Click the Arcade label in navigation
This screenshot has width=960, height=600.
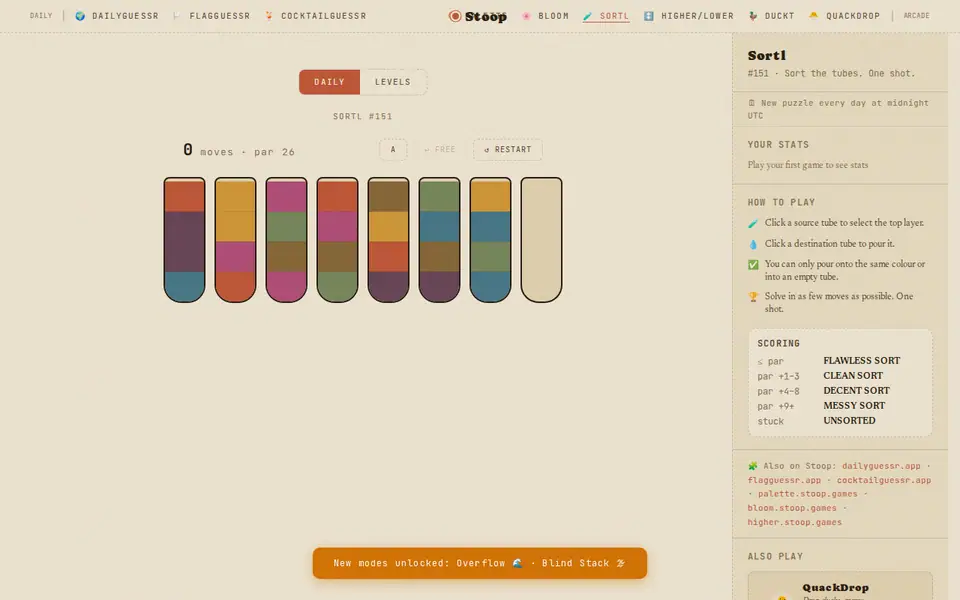pyautogui.click(x=917, y=16)
